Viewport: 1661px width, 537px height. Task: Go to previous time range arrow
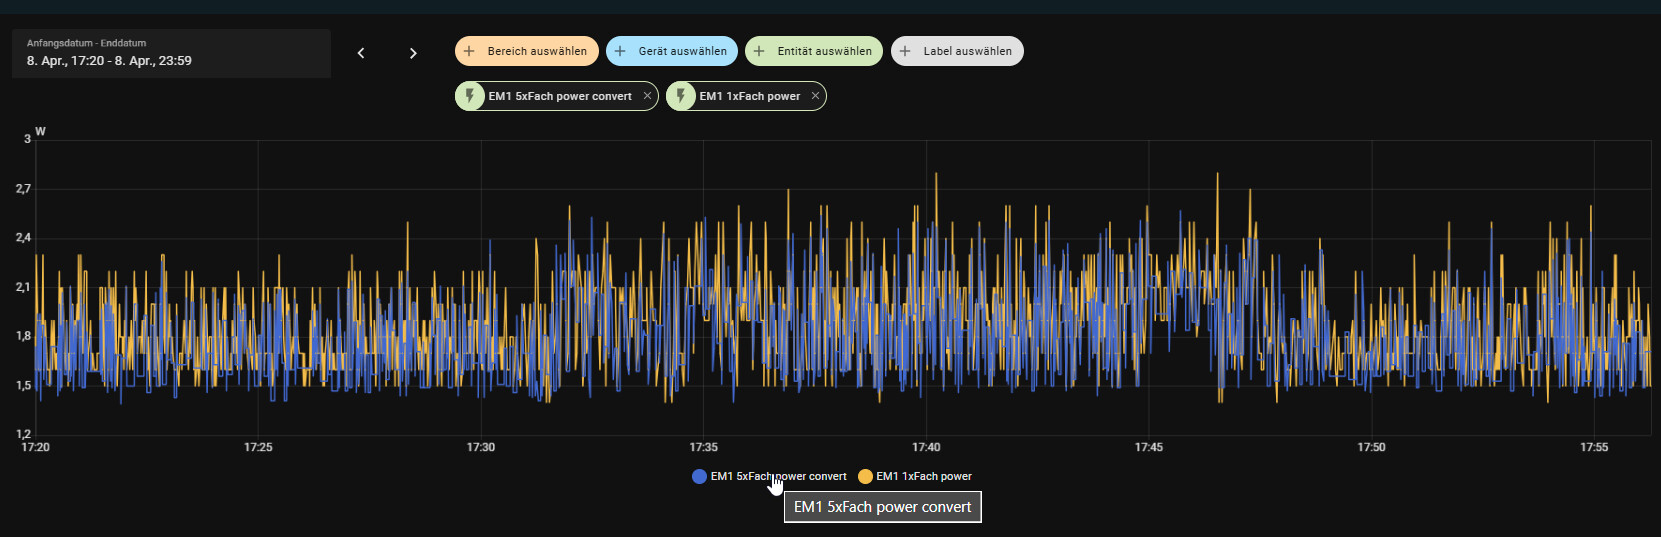click(x=361, y=53)
